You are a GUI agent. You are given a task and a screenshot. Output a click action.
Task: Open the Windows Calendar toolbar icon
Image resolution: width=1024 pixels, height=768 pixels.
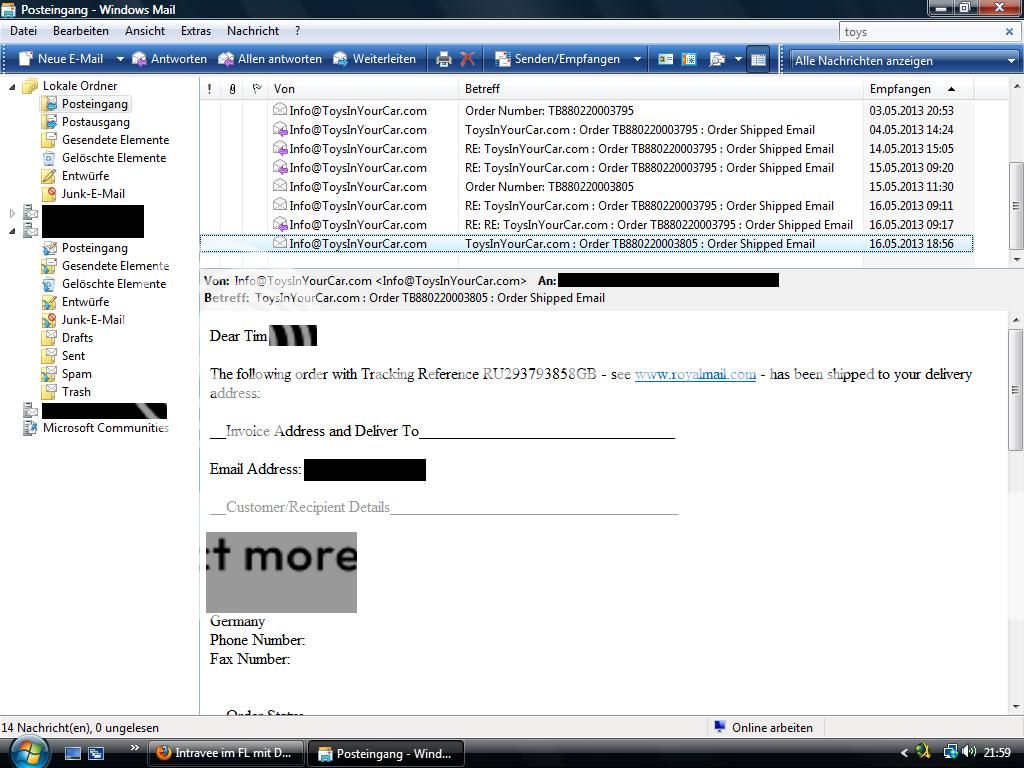[x=689, y=60]
